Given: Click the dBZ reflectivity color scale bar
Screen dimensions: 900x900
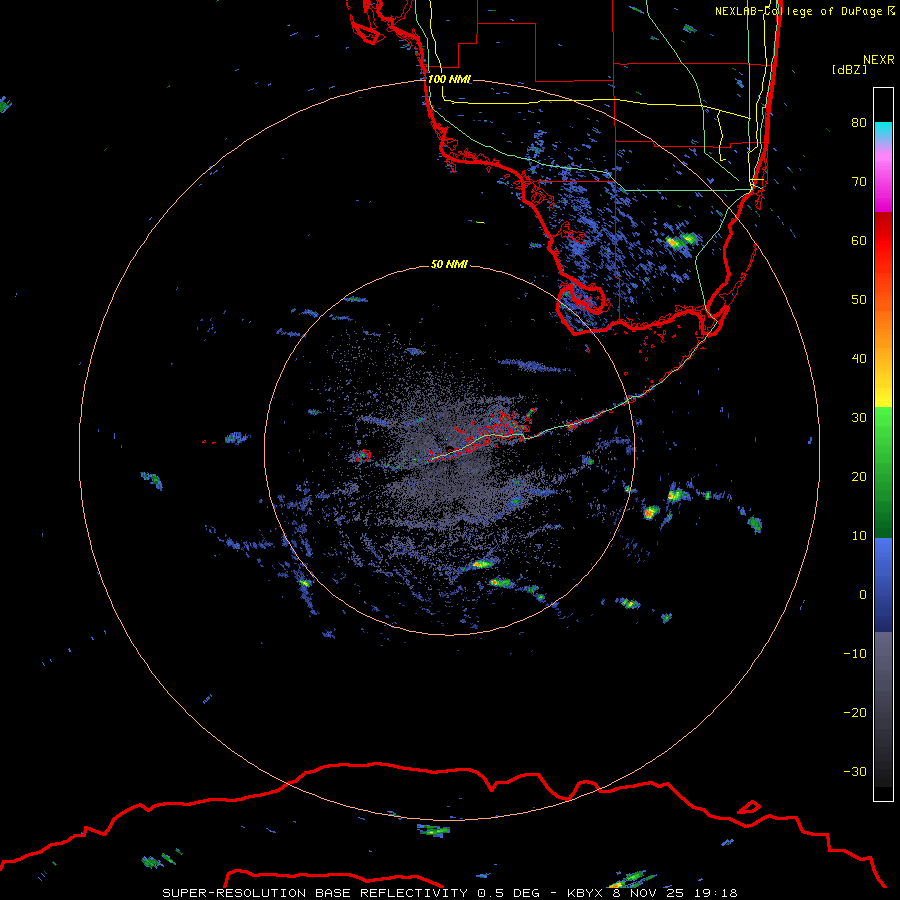Looking at the screenshot, I should coord(883,444).
